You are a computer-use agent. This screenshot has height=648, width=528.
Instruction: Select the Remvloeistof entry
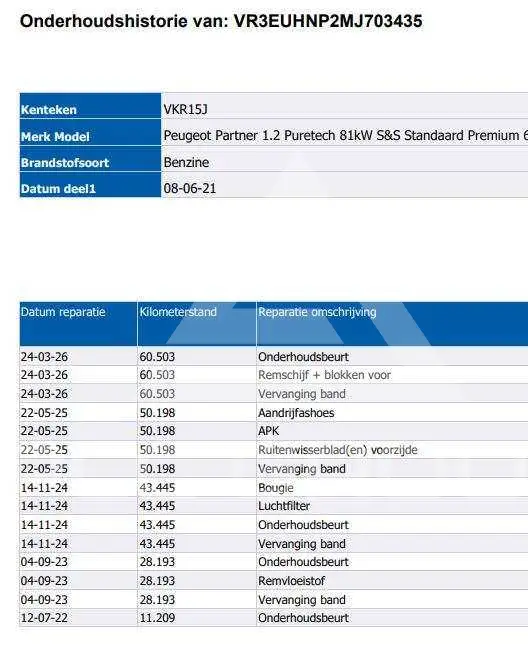291,581
